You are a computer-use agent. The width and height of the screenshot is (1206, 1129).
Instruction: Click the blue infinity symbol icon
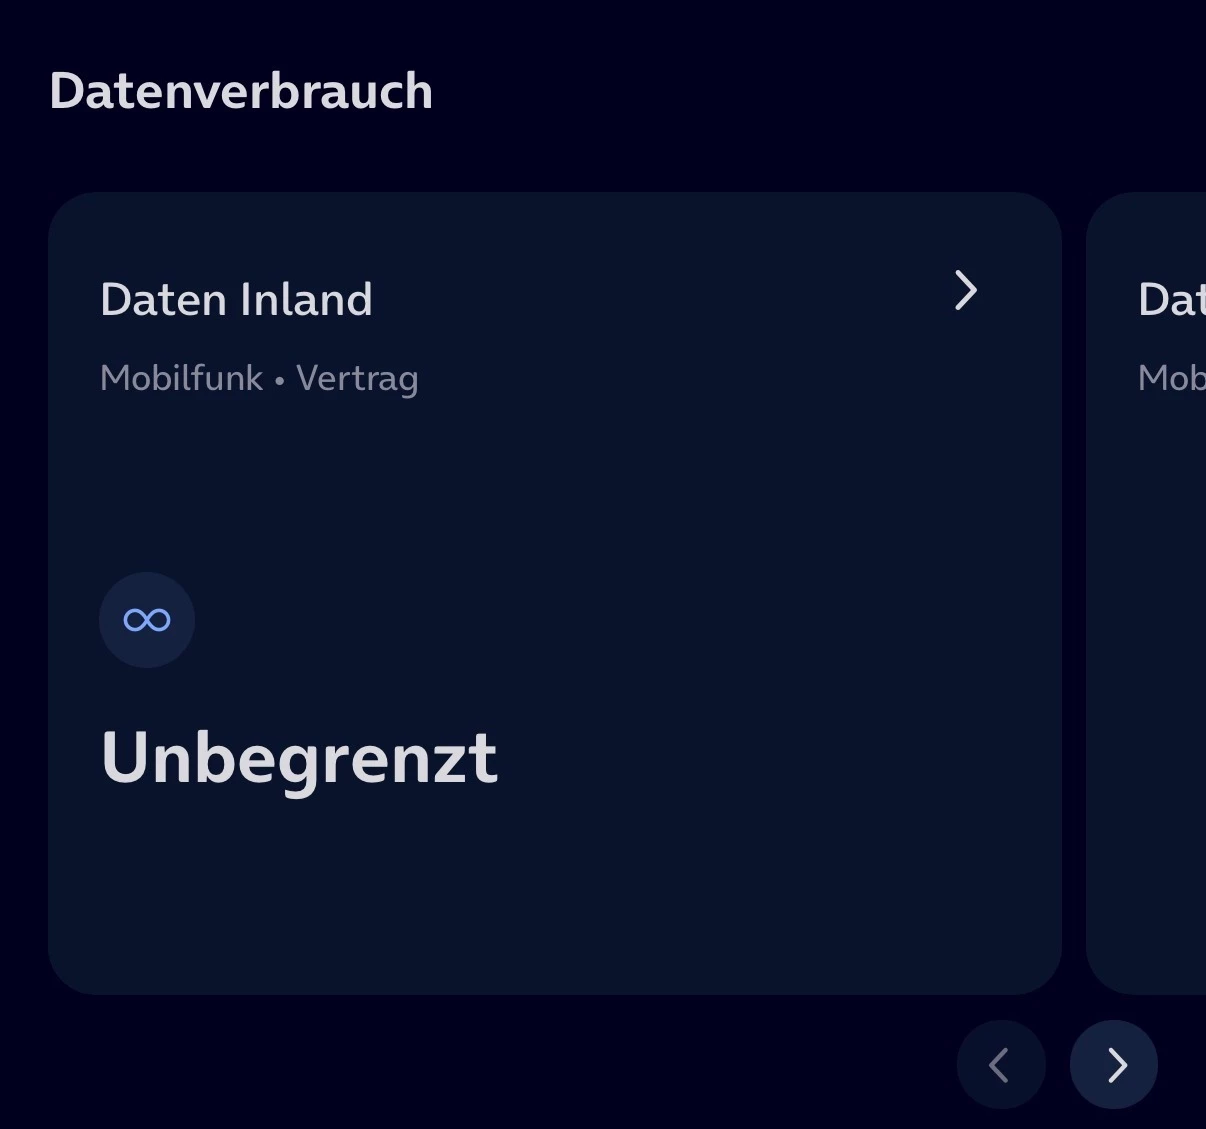(x=147, y=620)
